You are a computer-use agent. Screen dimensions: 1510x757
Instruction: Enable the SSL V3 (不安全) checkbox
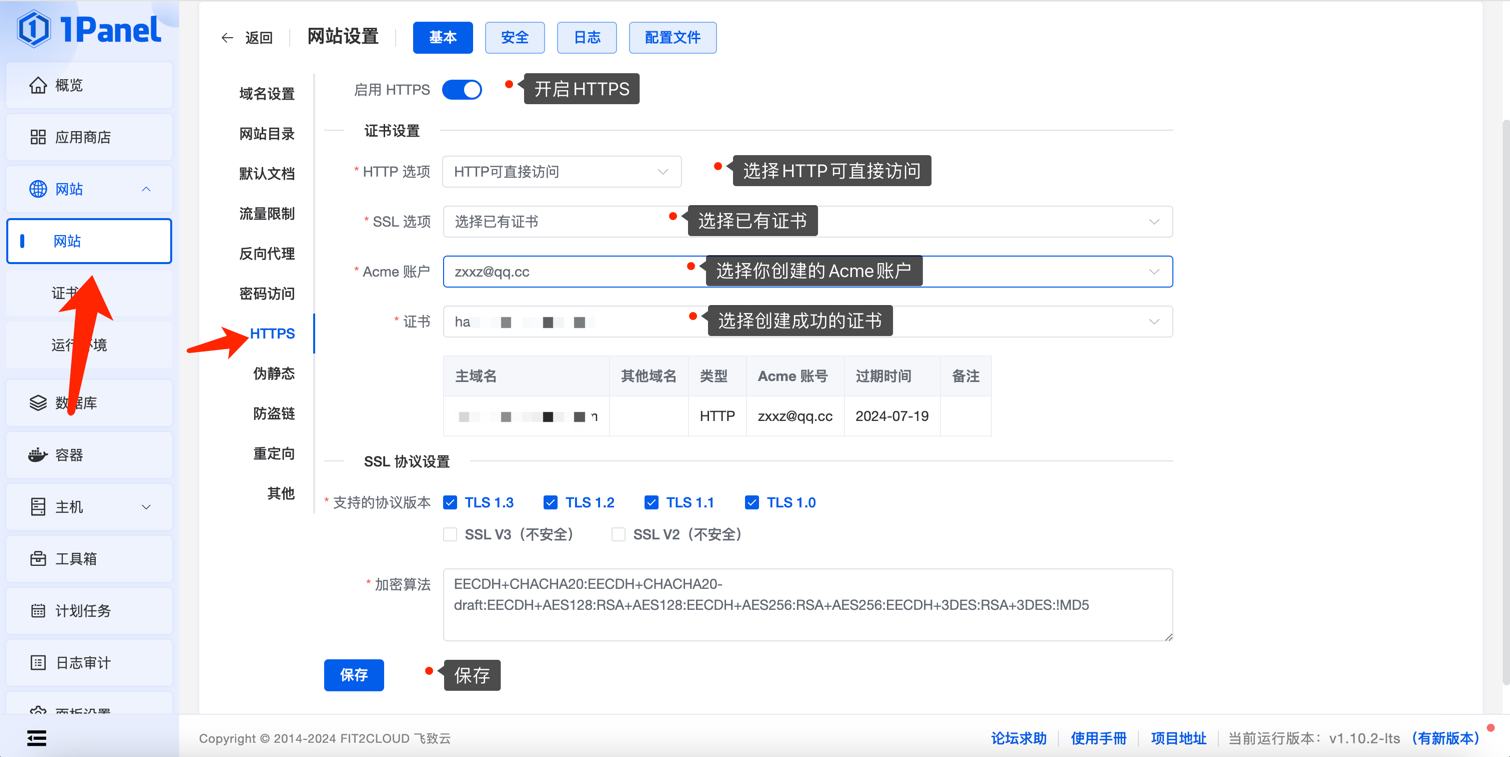tap(450, 534)
